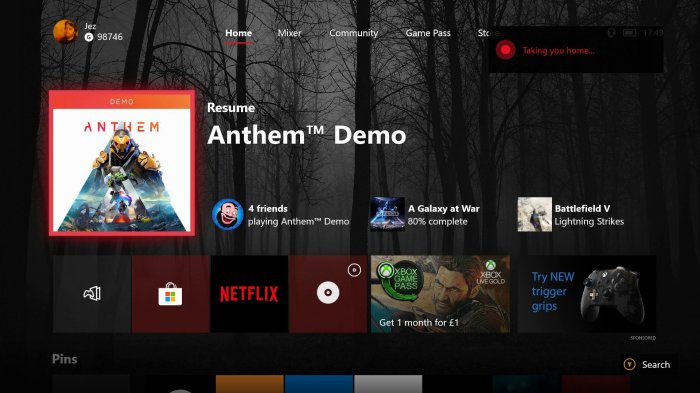This screenshot has height=393, width=700.
Task: Open the My games & apps tile
Action: click(92, 294)
